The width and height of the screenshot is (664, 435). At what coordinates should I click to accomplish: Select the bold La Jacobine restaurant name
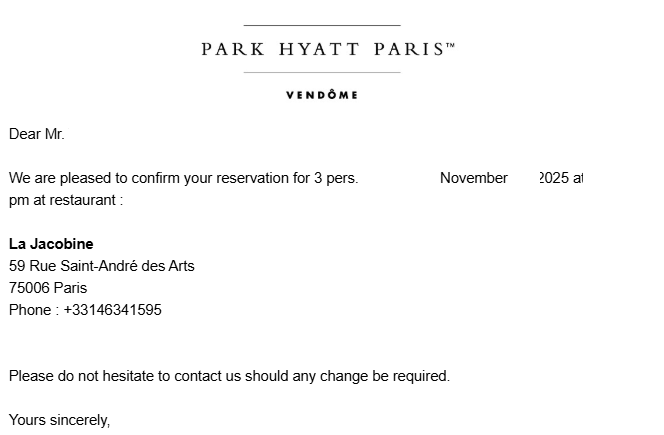coord(51,244)
